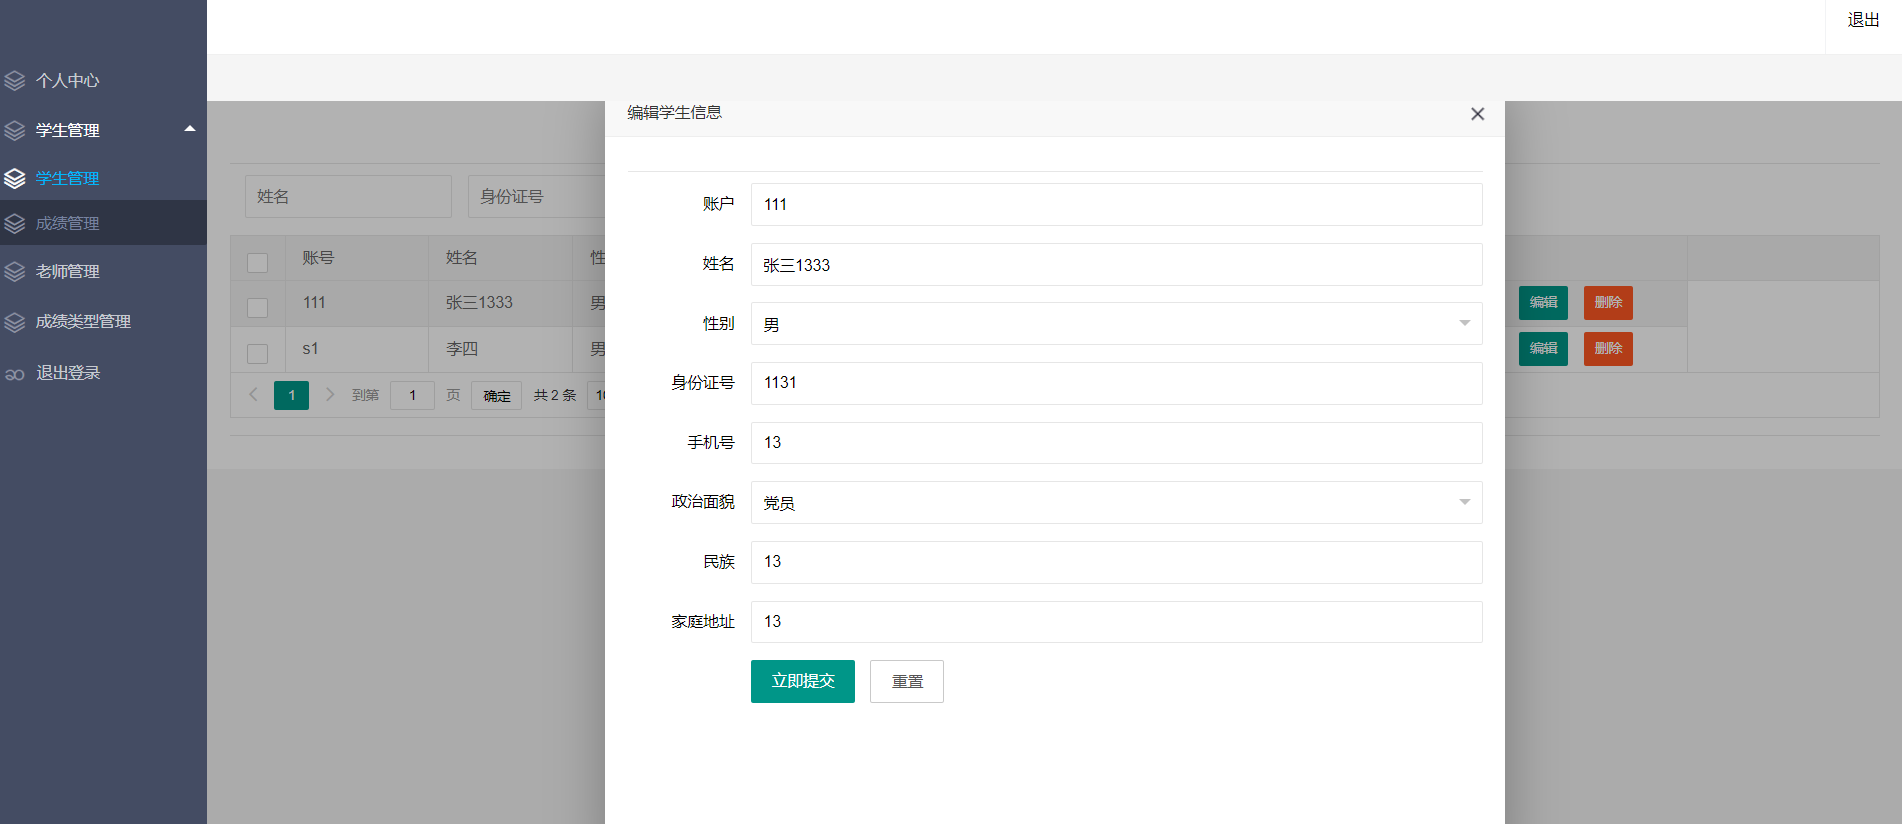Open the 政治面貌 dropdown arrow
Image resolution: width=1902 pixels, height=824 pixels.
pyautogui.click(x=1464, y=502)
